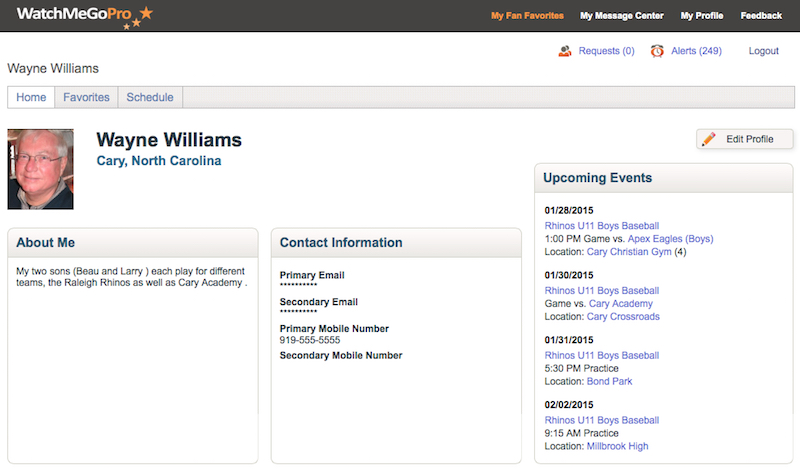Go to My Profile in top navigation
The height and width of the screenshot is (469, 800).
(x=702, y=16)
